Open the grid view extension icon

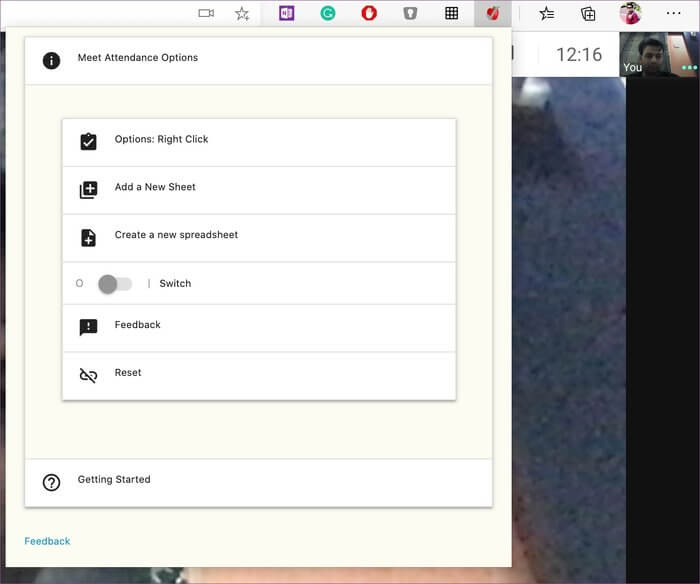[452, 14]
